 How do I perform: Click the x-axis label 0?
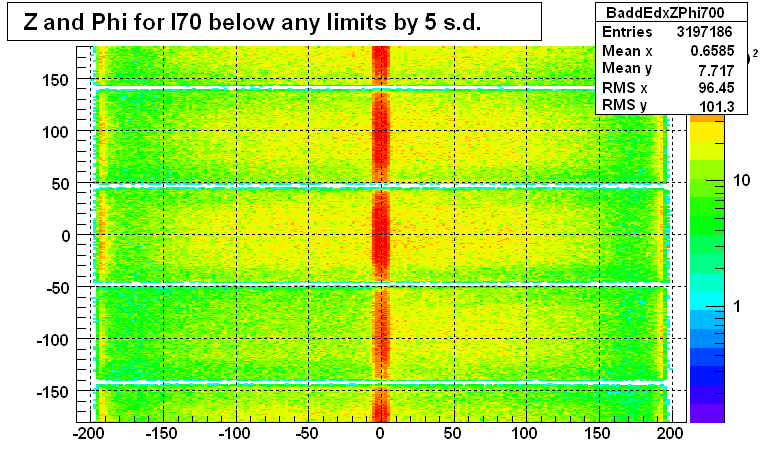point(380,433)
